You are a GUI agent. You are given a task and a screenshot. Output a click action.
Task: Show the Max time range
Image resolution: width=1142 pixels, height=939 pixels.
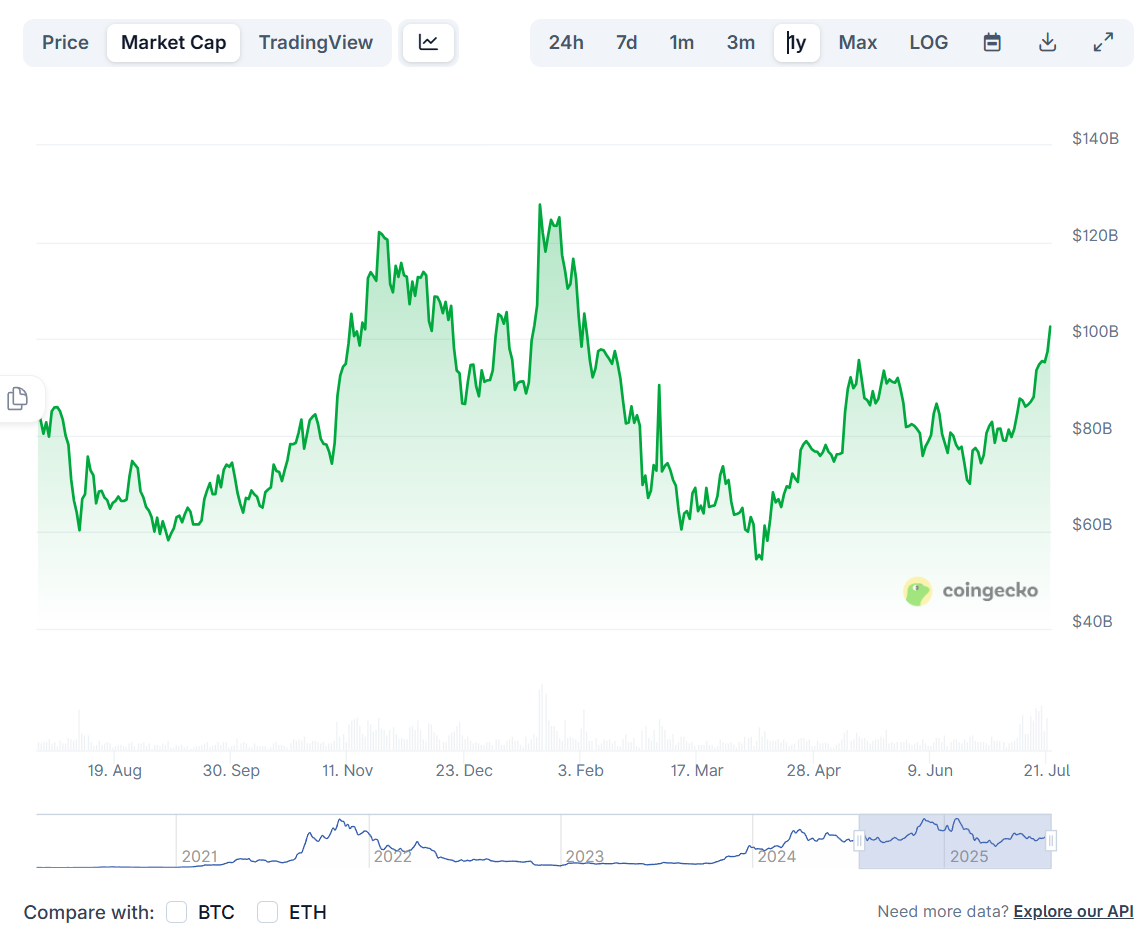pos(857,43)
